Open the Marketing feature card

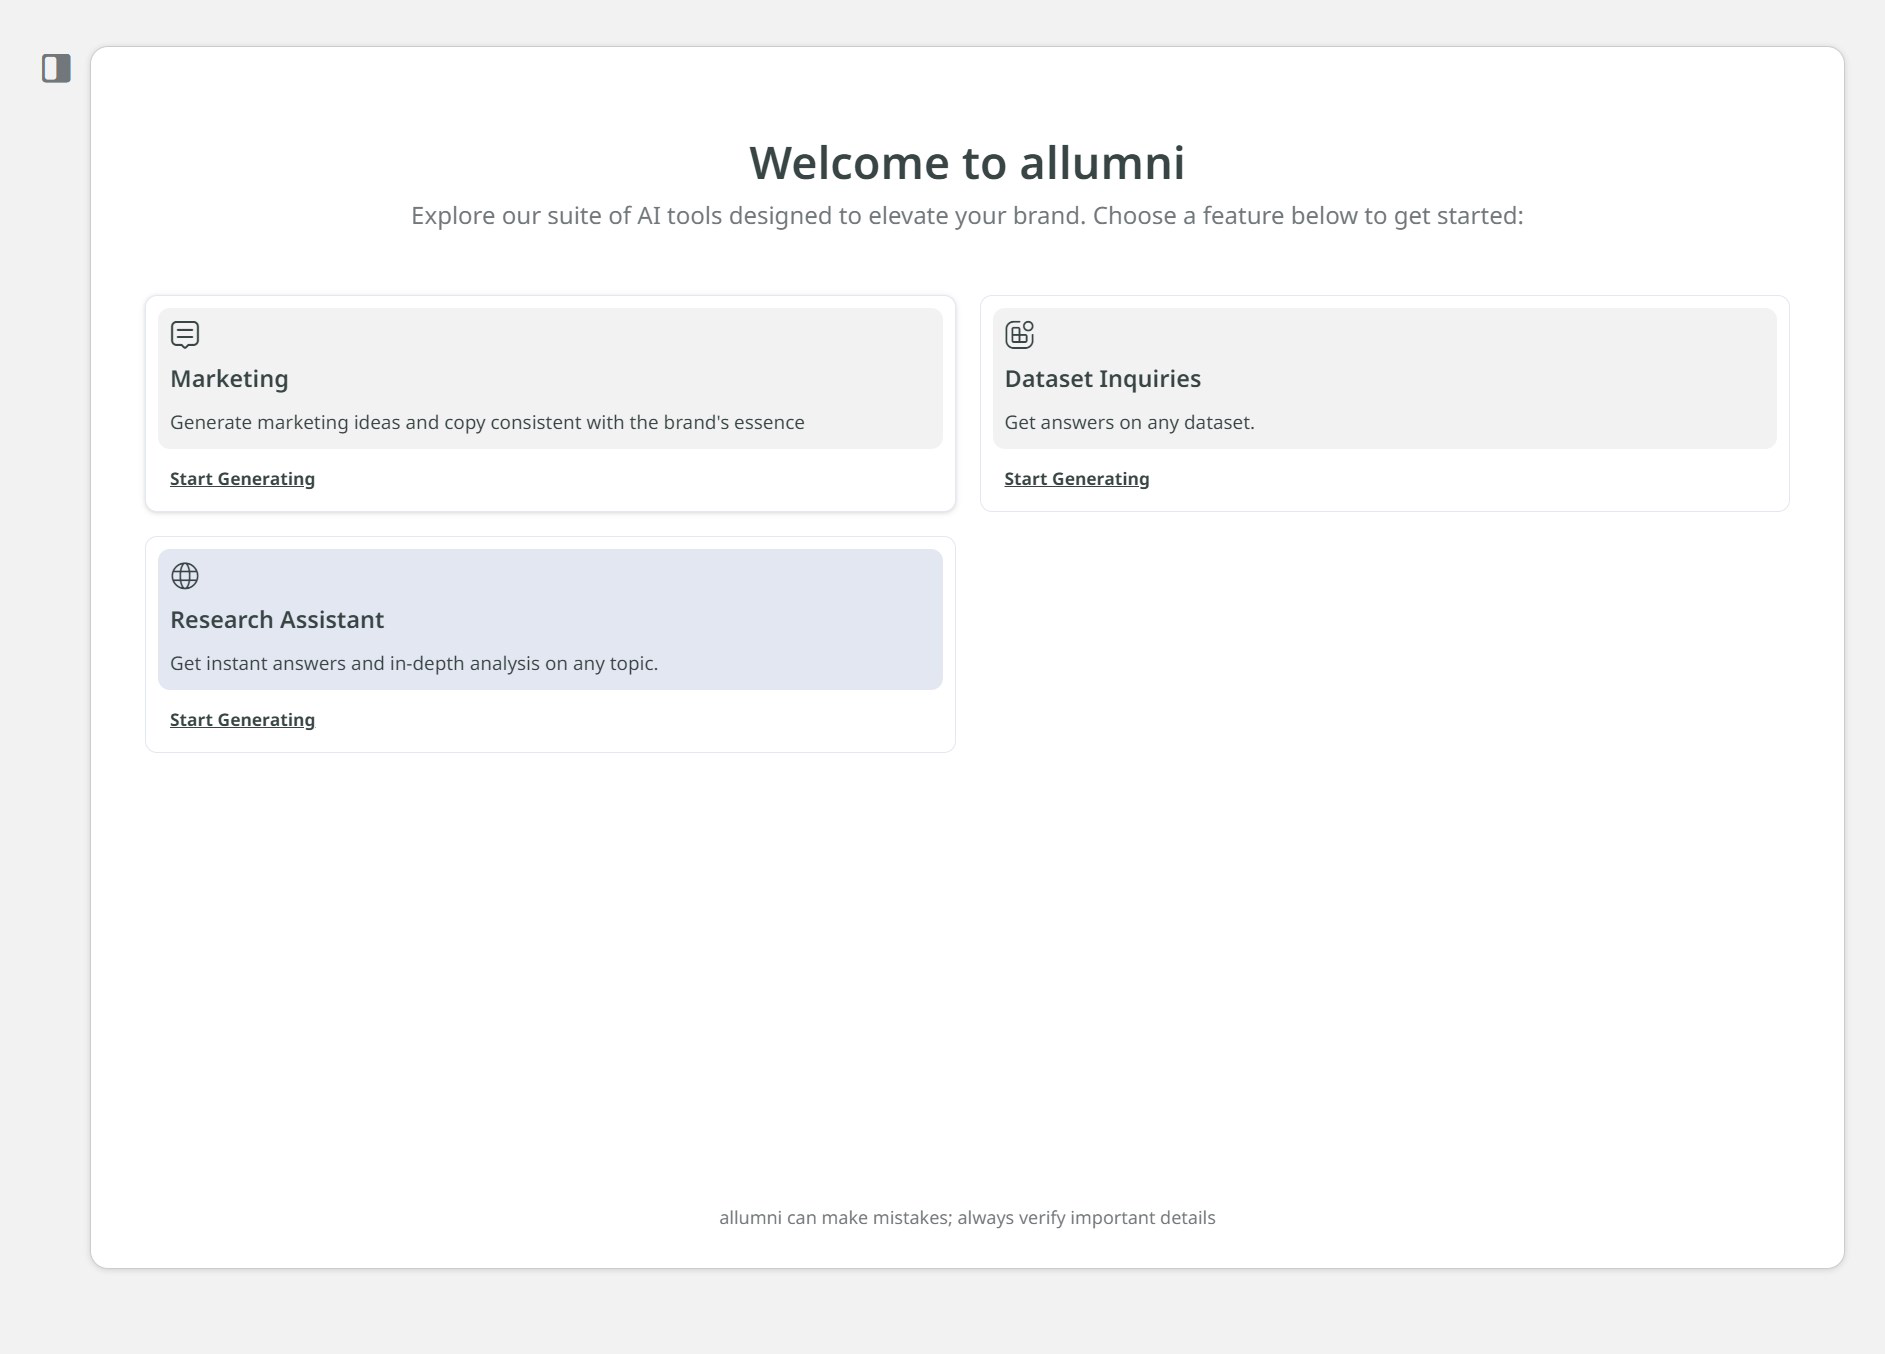550,401
